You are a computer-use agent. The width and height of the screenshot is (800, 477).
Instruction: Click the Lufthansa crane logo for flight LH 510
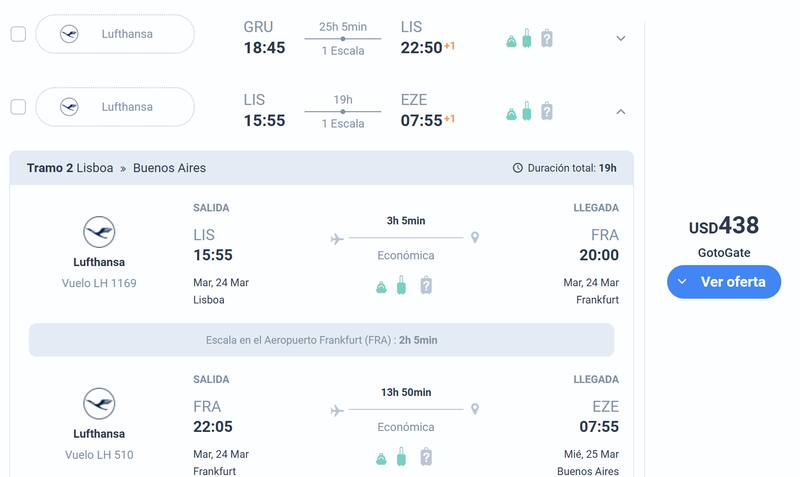point(99,404)
